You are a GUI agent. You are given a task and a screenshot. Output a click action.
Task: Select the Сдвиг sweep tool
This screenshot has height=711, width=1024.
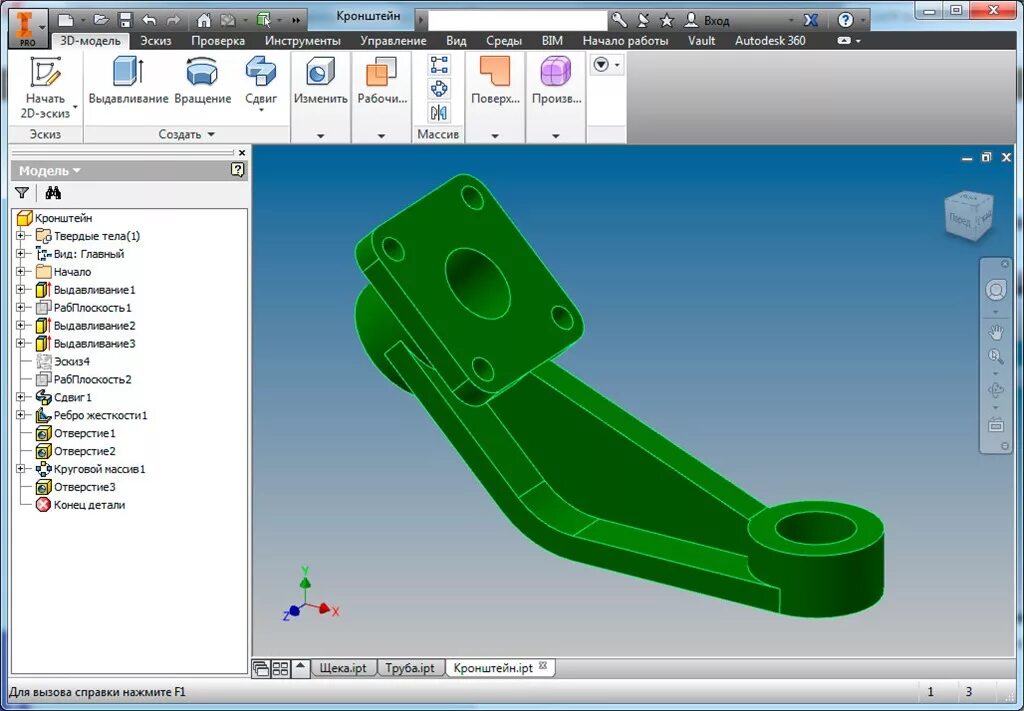(x=261, y=82)
